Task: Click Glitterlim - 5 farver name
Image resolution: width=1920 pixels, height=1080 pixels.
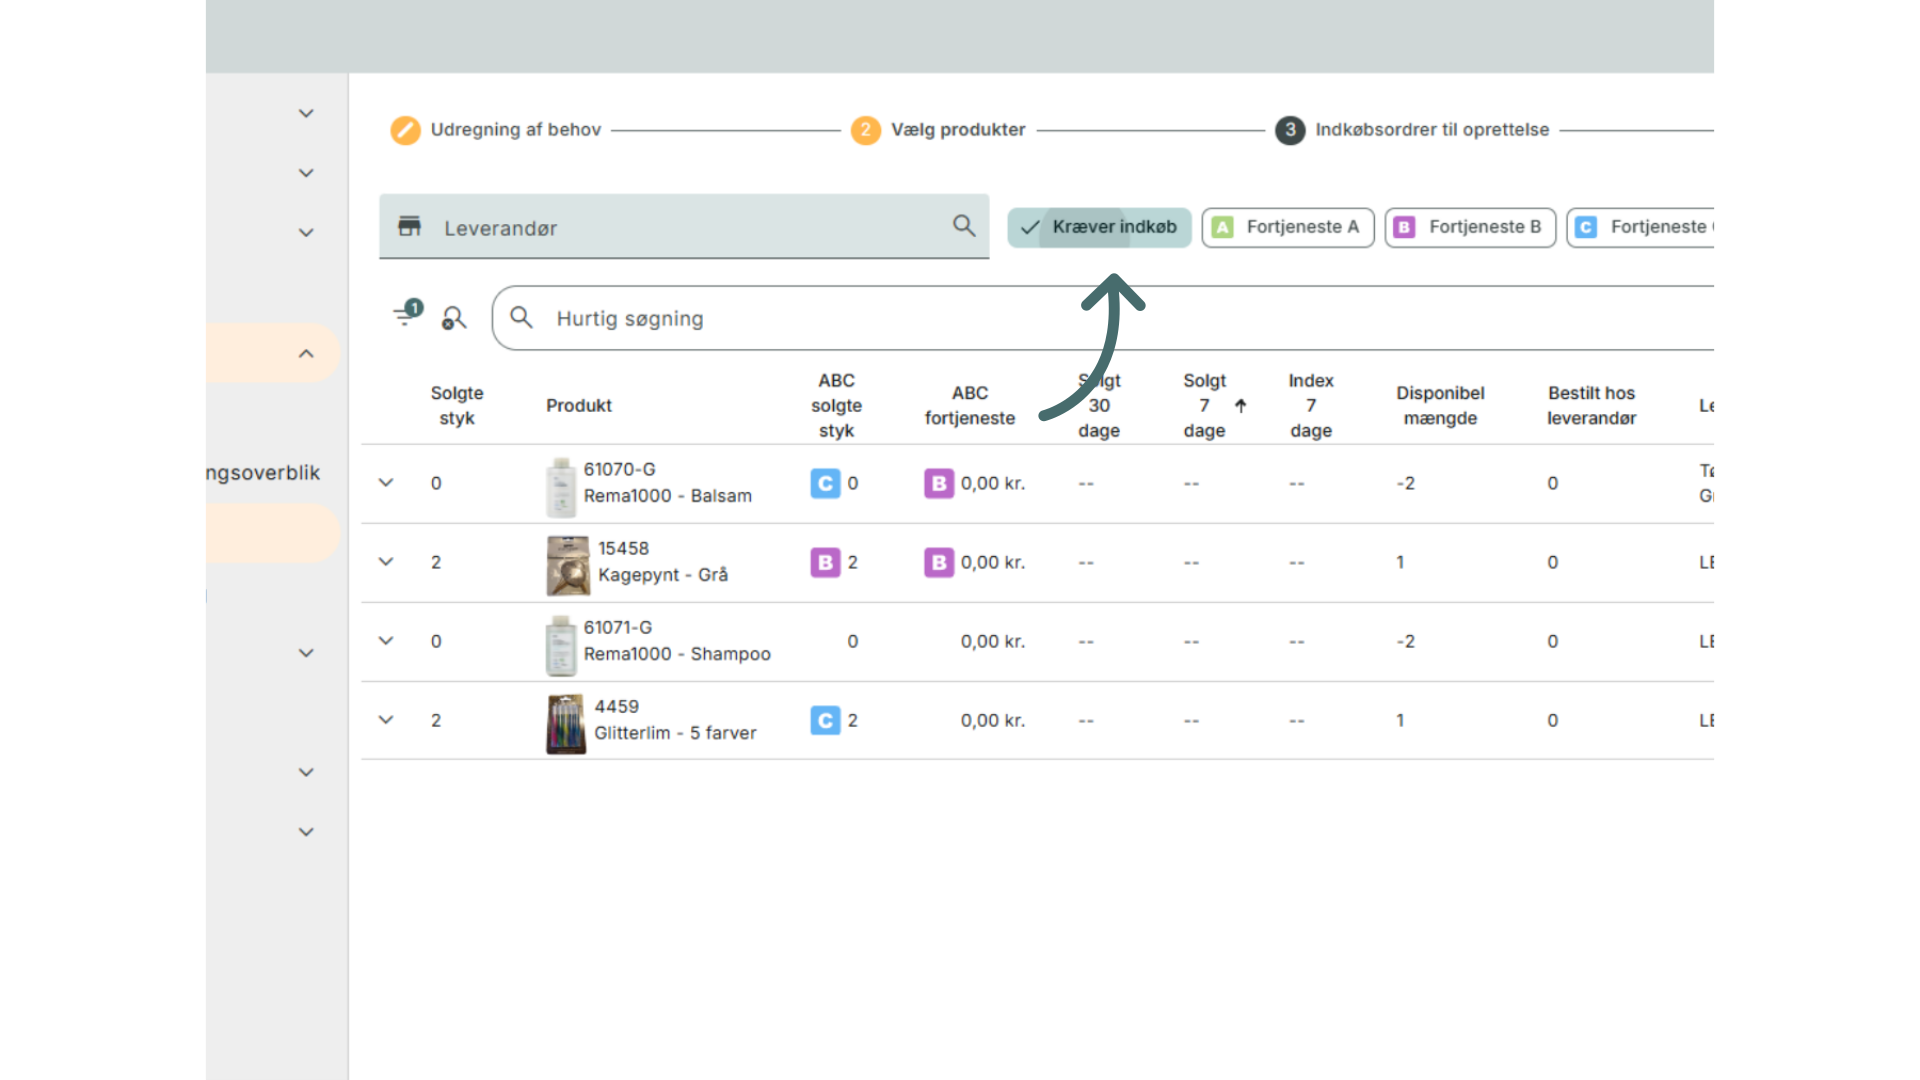Action: tap(676, 733)
